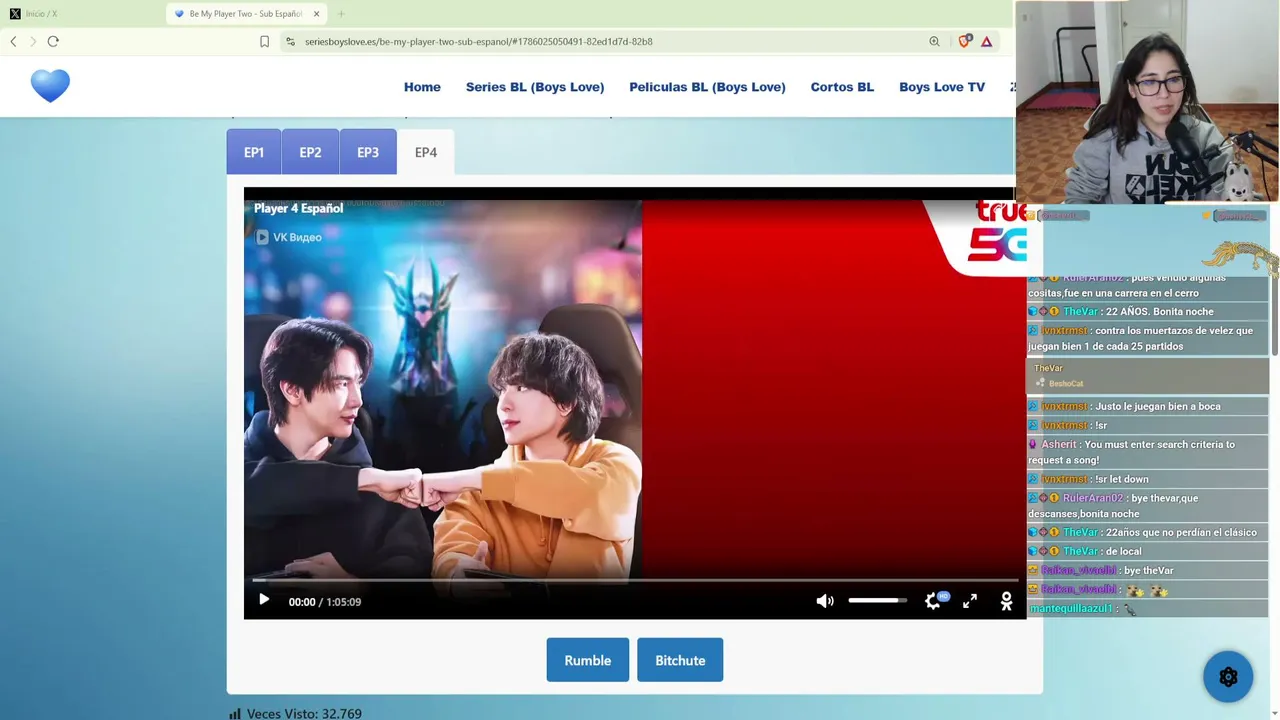The height and width of the screenshot is (720, 1280).
Task: Click the blue heart site logo
Action: (50, 85)
